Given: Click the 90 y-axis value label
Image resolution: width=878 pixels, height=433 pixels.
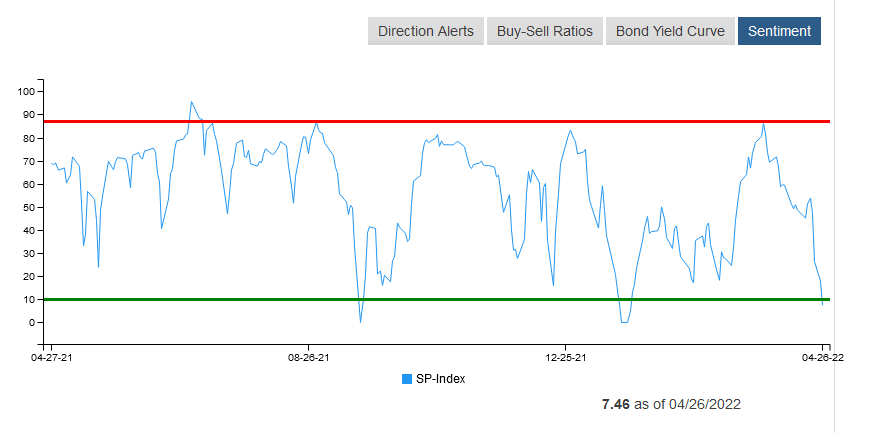Looking at the screenshot, I should pos(30,114).
